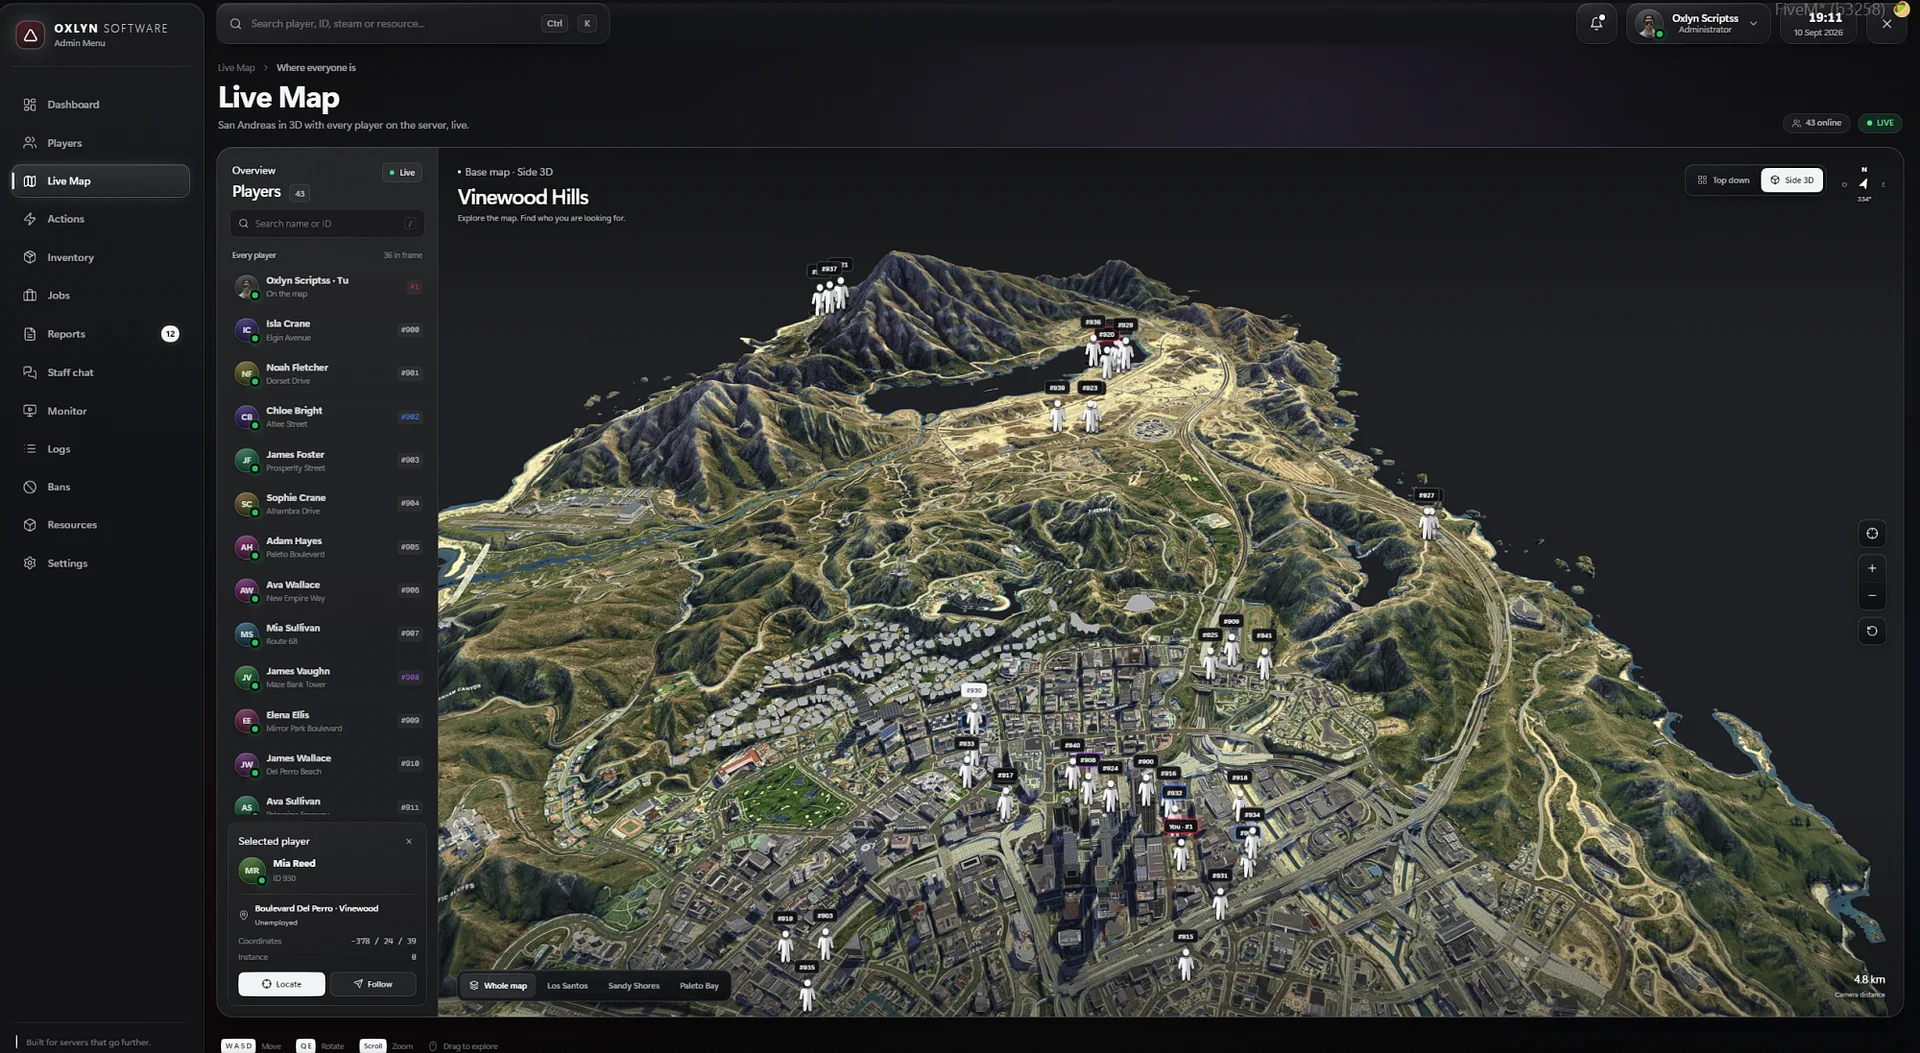Screen dimensions: 1920x1053
Task: Focus the top search player or resource field
Action: pyautogui.click(x=413, y=23)
